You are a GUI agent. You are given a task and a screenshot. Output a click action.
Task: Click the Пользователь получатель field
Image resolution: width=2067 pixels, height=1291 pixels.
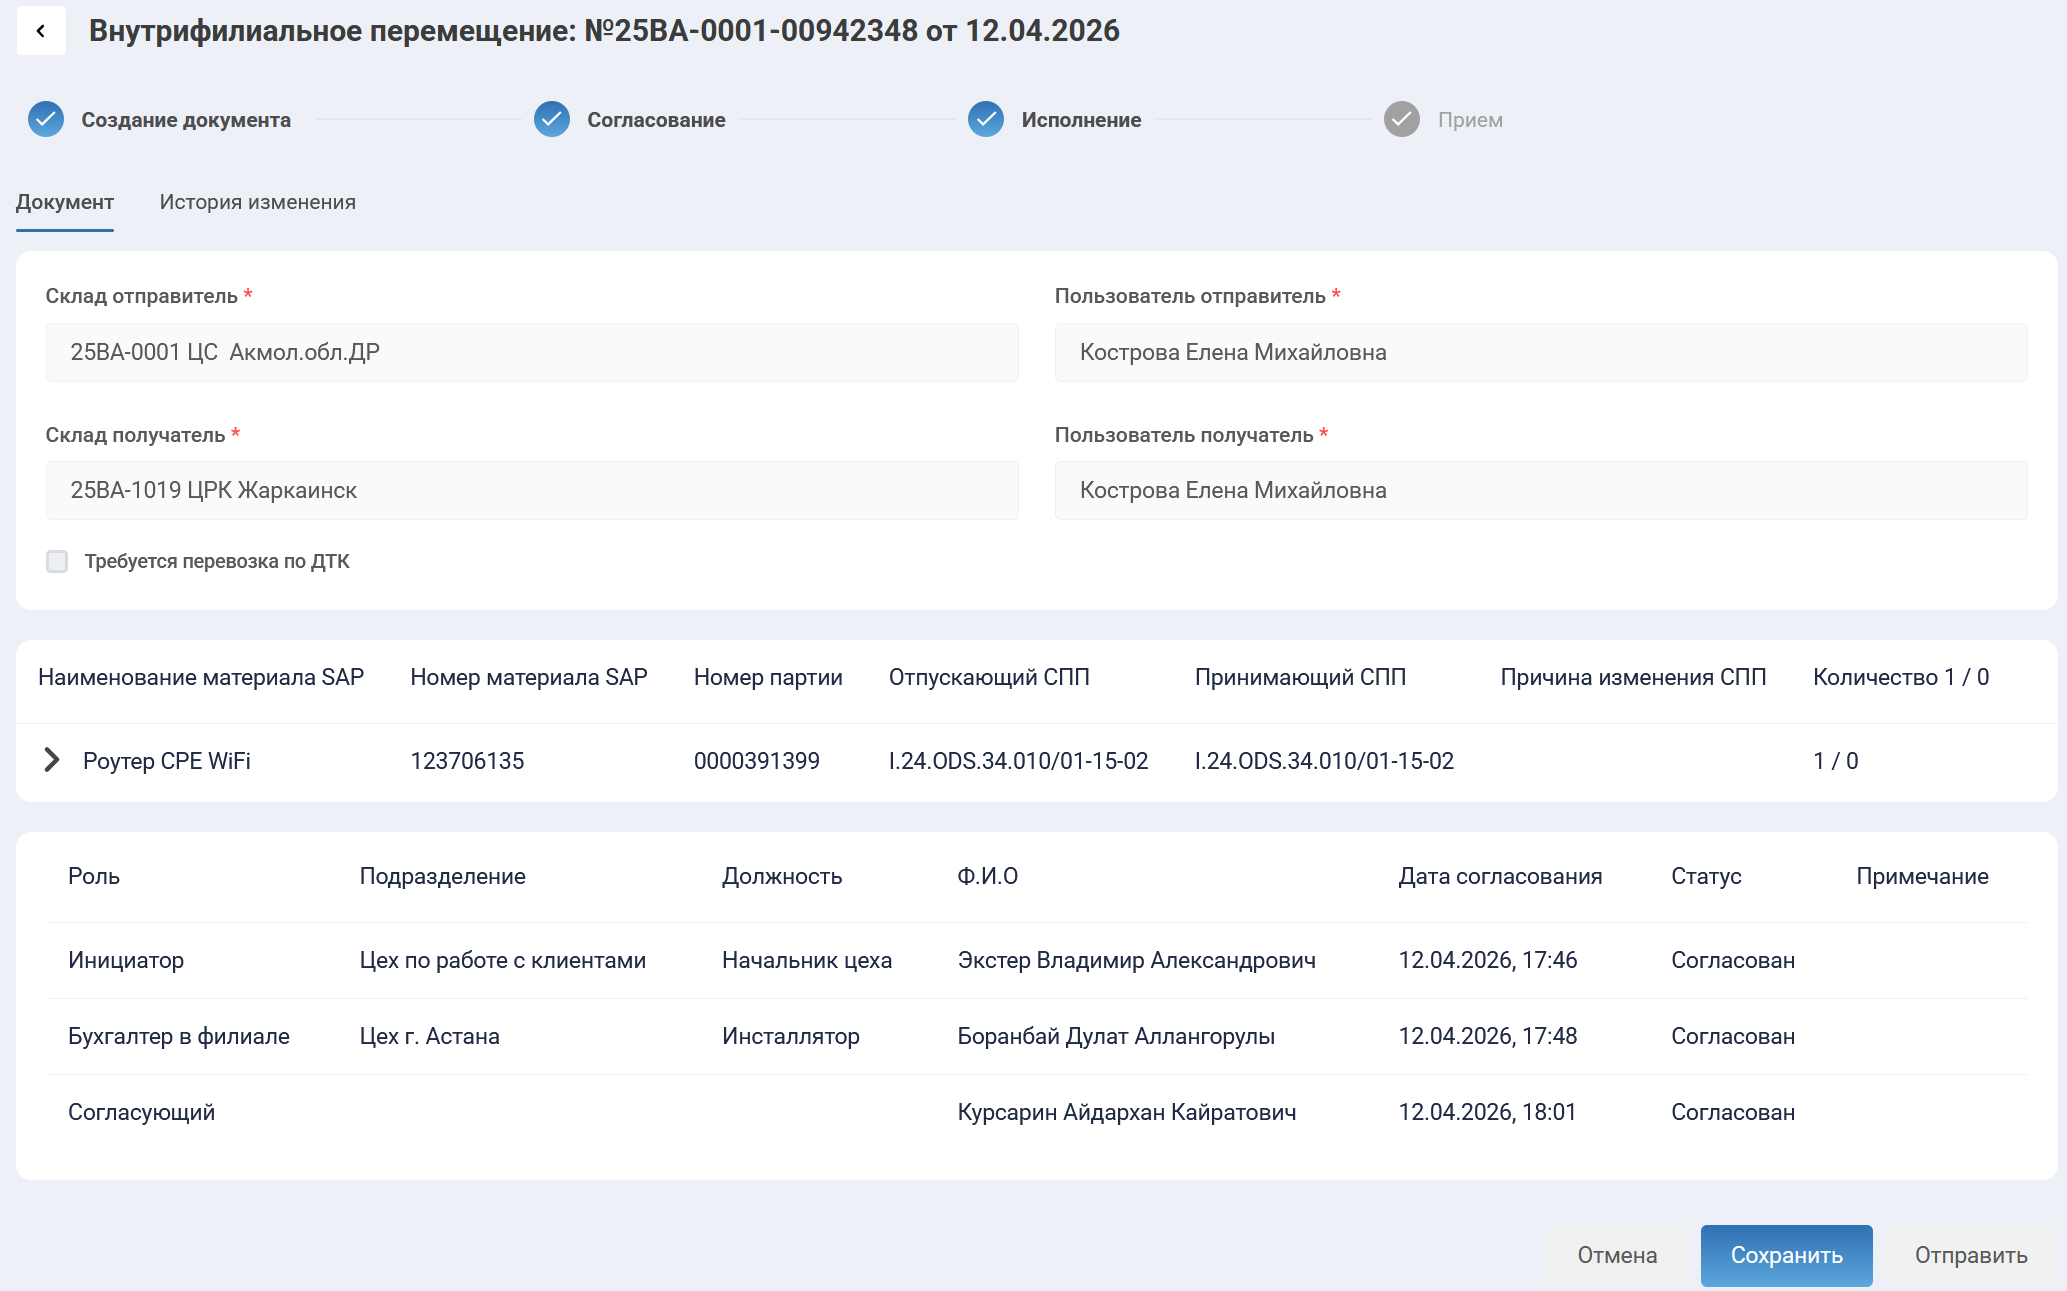[1540, 490]
